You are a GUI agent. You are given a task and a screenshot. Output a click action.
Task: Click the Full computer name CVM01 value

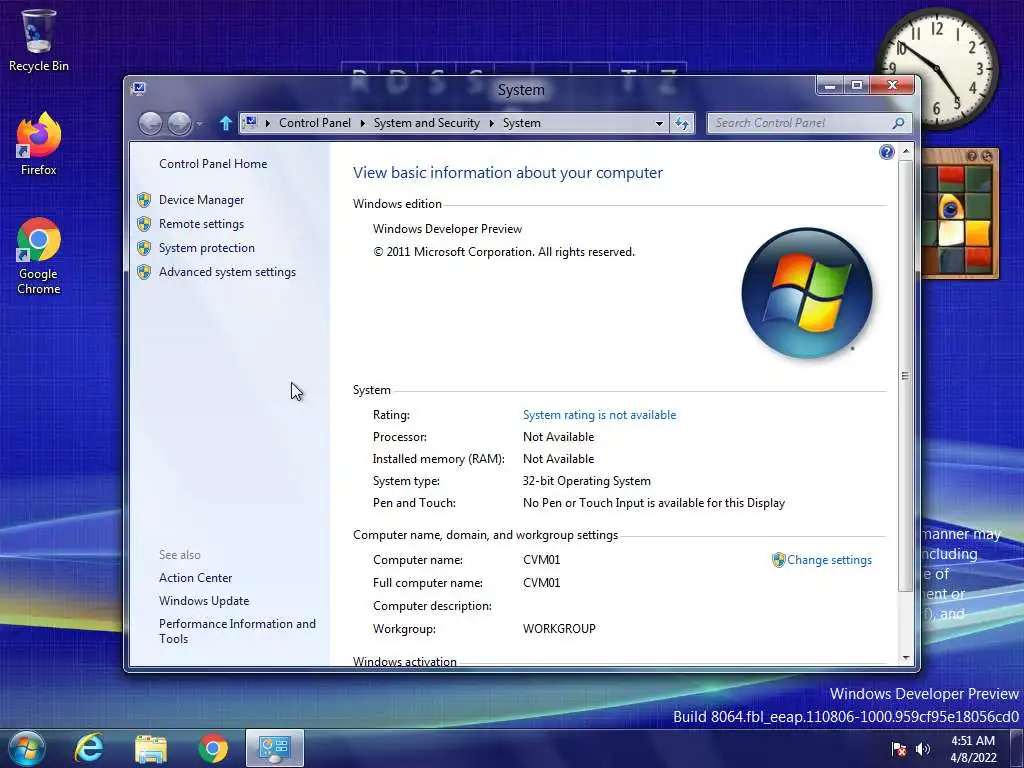pos(541,583)
